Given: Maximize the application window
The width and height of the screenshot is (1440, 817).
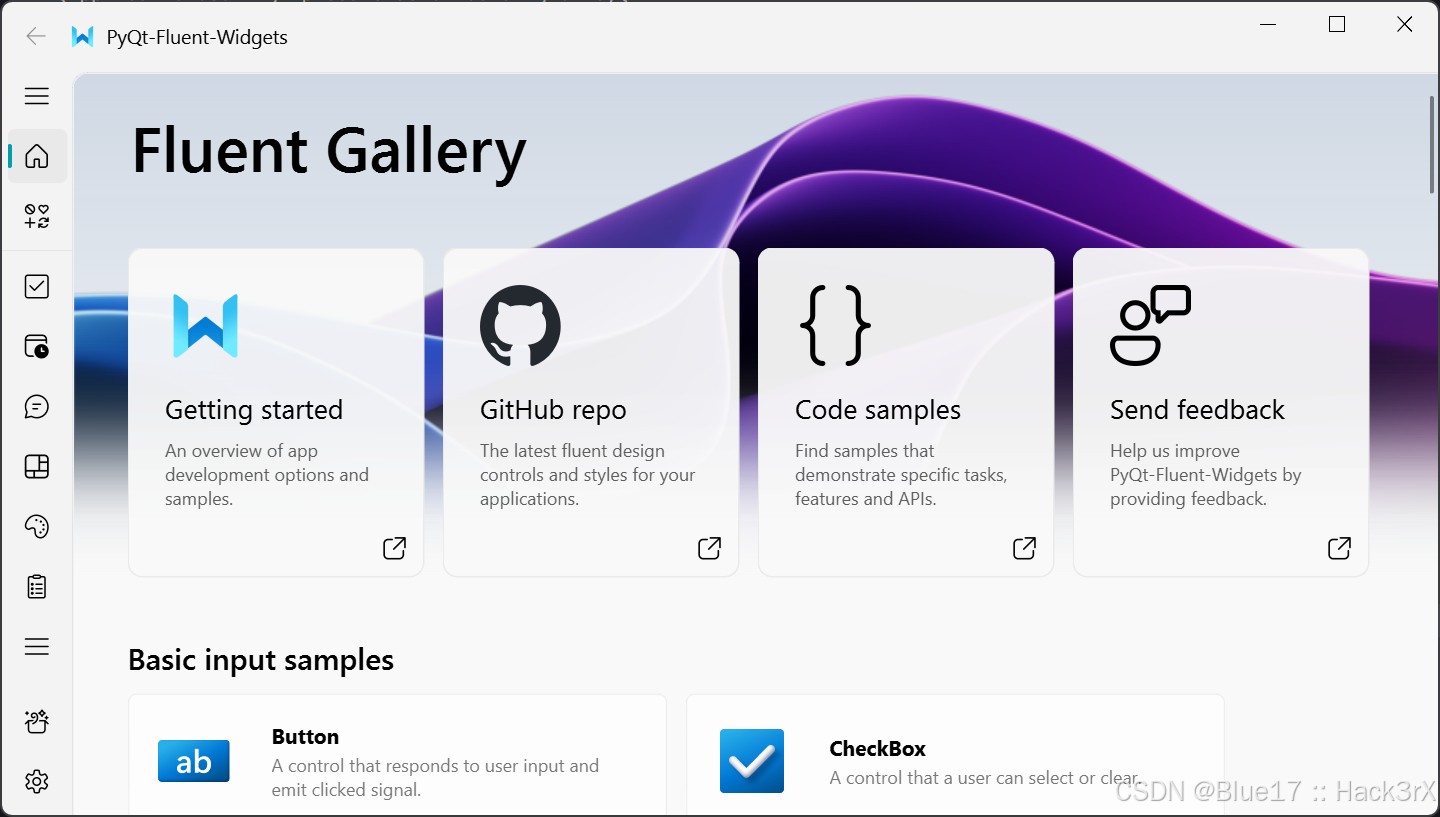Looking at the screenshot, I should [x=1336, y=25].
